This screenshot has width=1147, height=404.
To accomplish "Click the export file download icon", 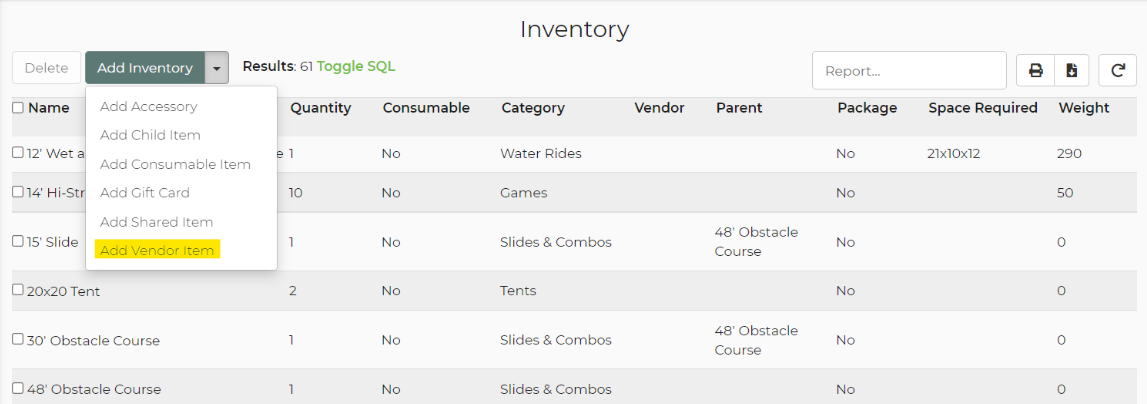I will click(1072, 71).
